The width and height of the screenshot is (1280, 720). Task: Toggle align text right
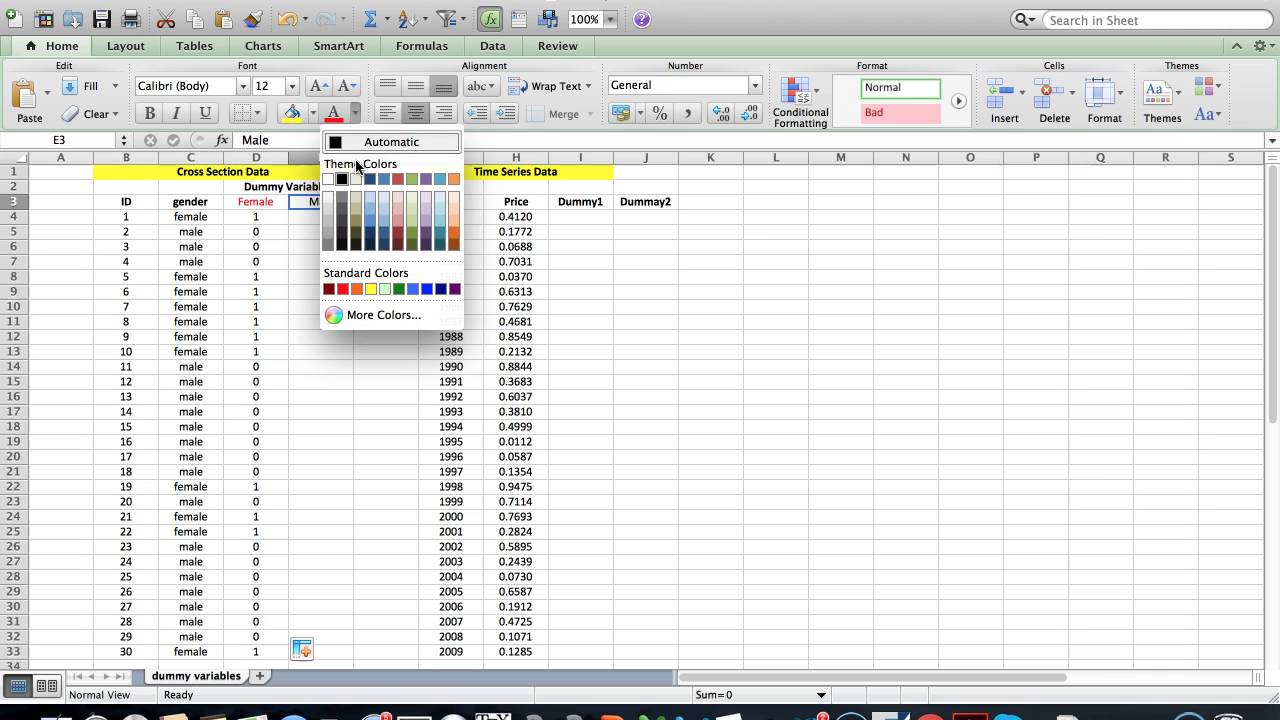click(443, 113)
